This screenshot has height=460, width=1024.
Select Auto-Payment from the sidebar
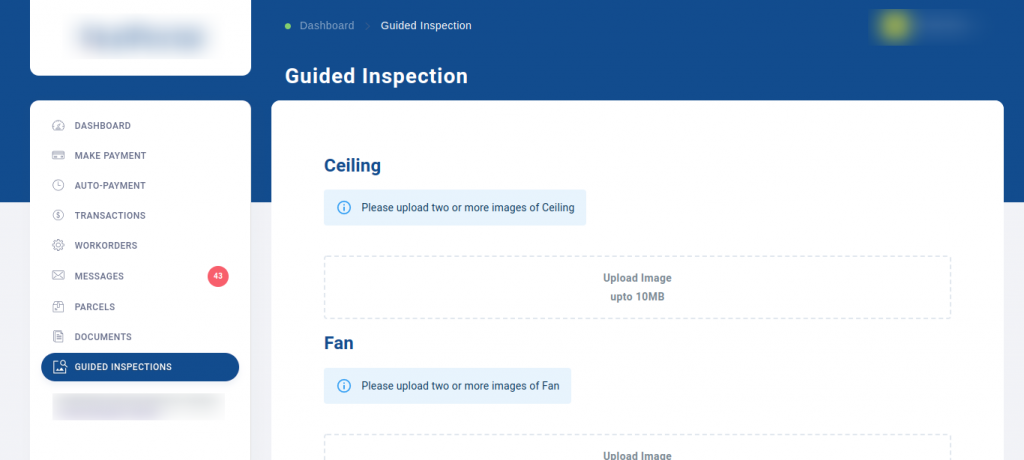pos(110,186)
